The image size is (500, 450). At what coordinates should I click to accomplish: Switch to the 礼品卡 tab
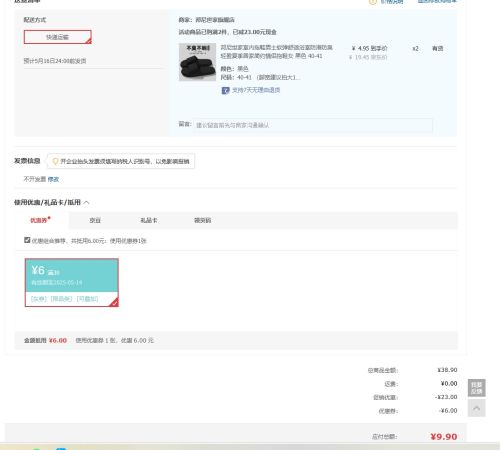149,220
